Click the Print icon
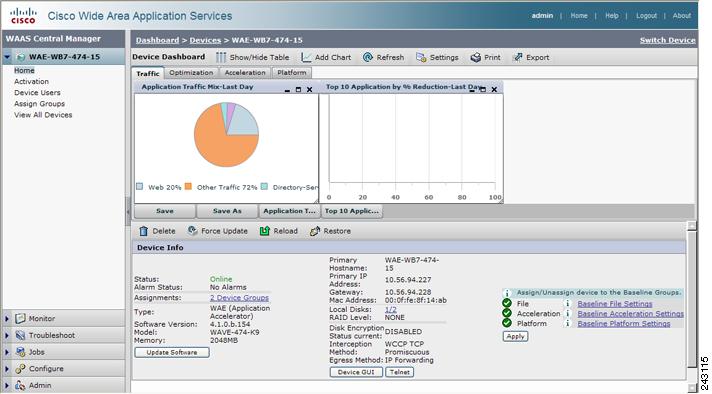Image resolution: width=712 pixels, height=394 pixels. (x=475, y=58)
